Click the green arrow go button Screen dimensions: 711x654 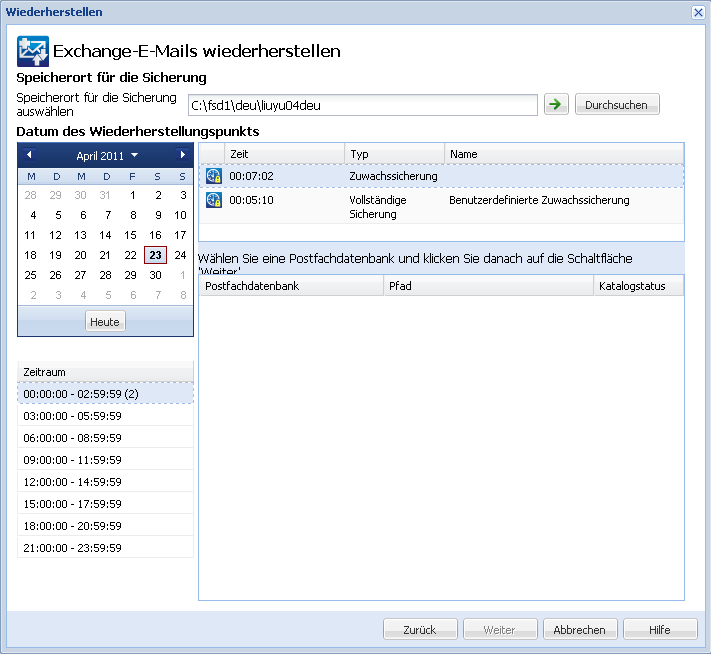pos(555,105)
